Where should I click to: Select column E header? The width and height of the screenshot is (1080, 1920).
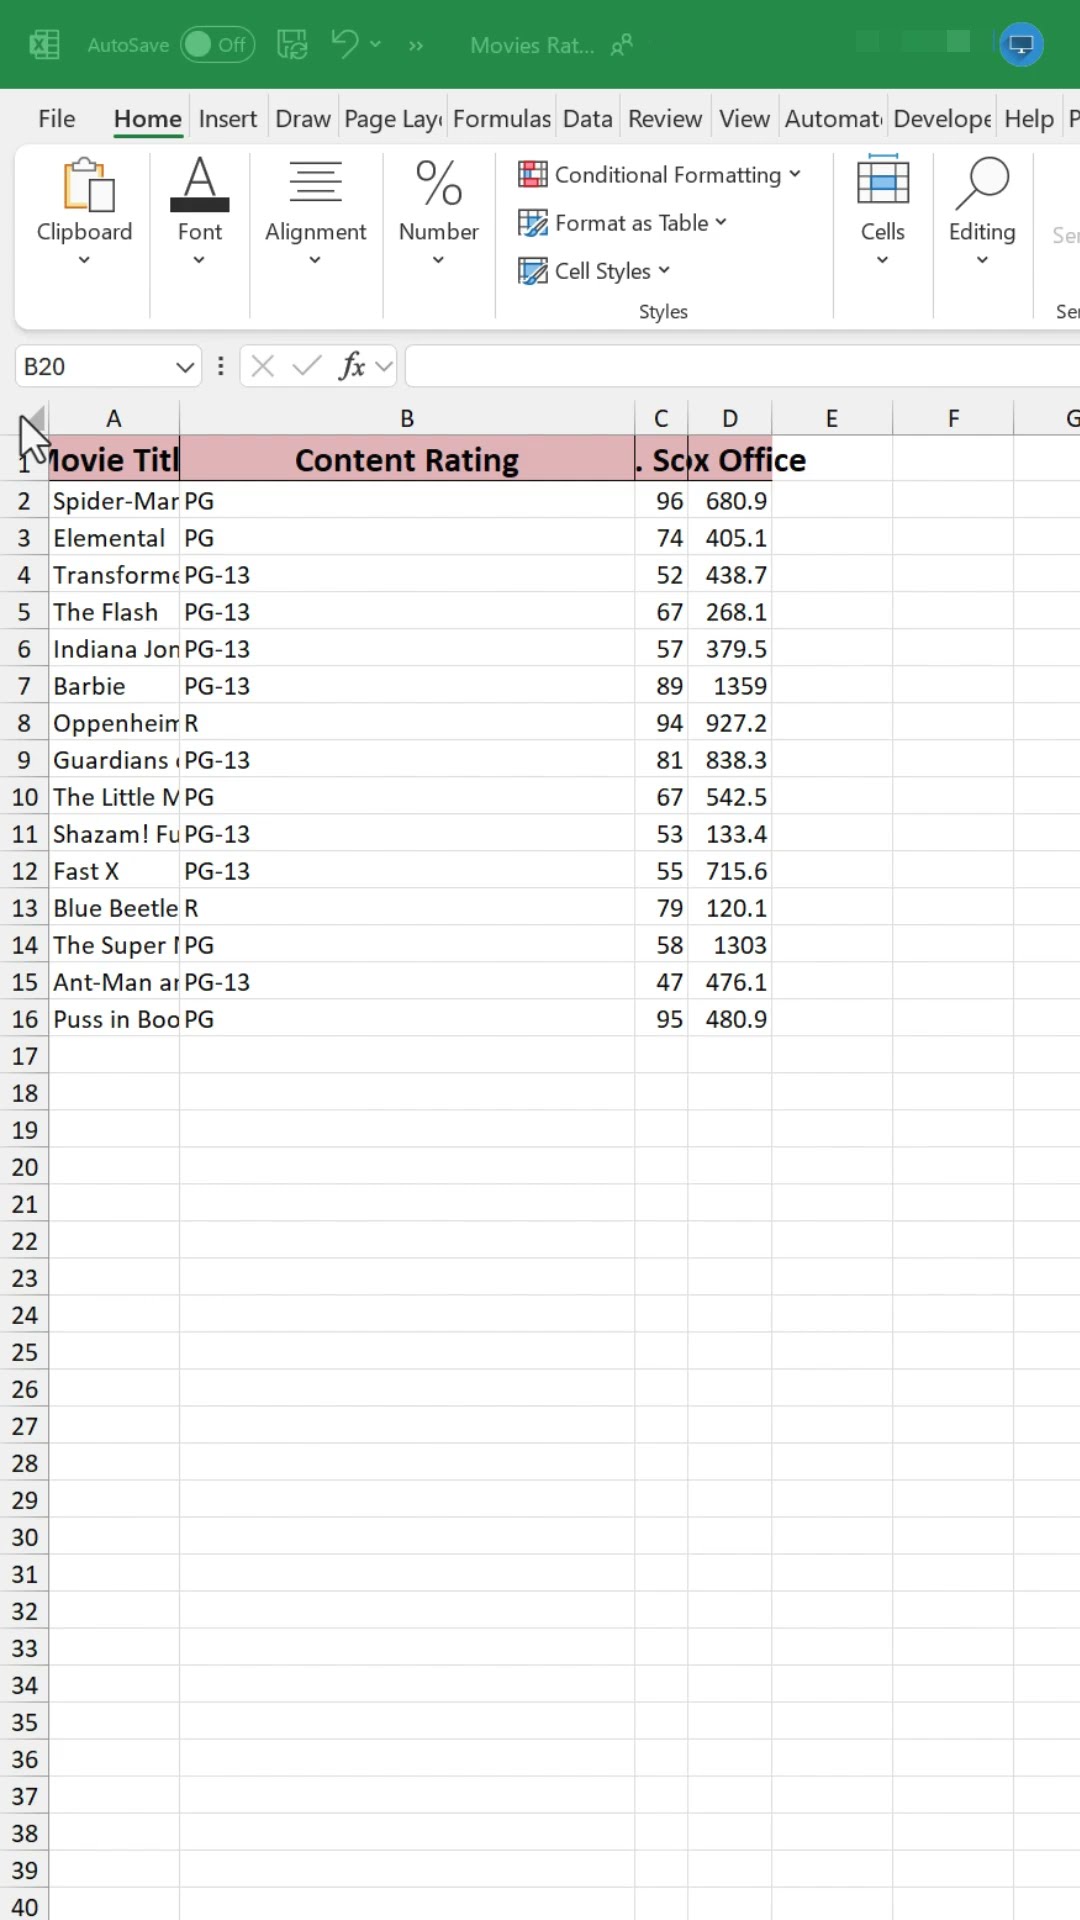click(832, 419)
